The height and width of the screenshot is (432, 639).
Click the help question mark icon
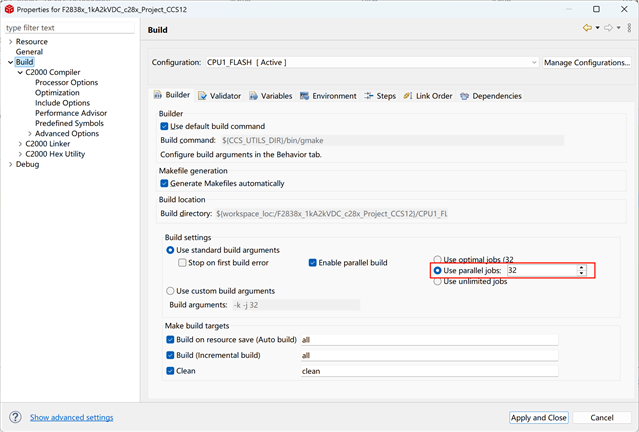point(15,417)
